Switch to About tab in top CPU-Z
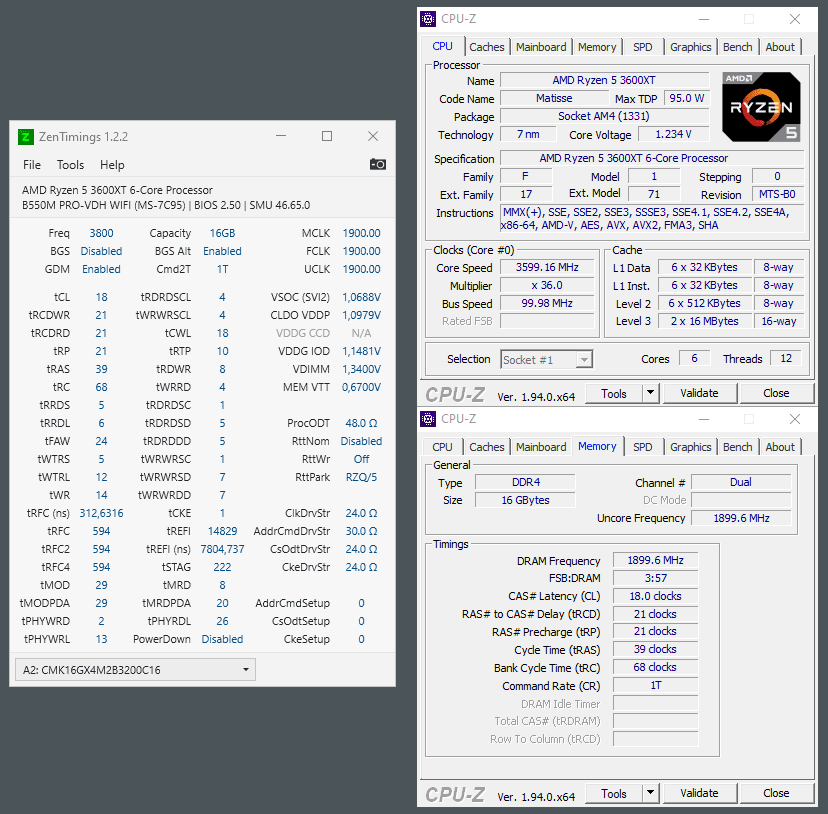Viewport: 828px width, 814px height. [x=780, y=47]
